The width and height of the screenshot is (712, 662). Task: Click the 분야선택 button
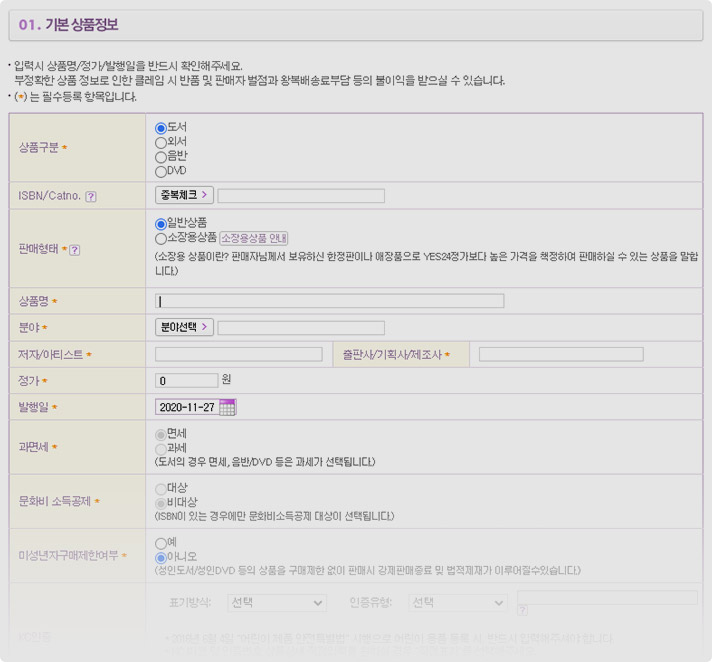pyautogui.click(x=184, y=327)
